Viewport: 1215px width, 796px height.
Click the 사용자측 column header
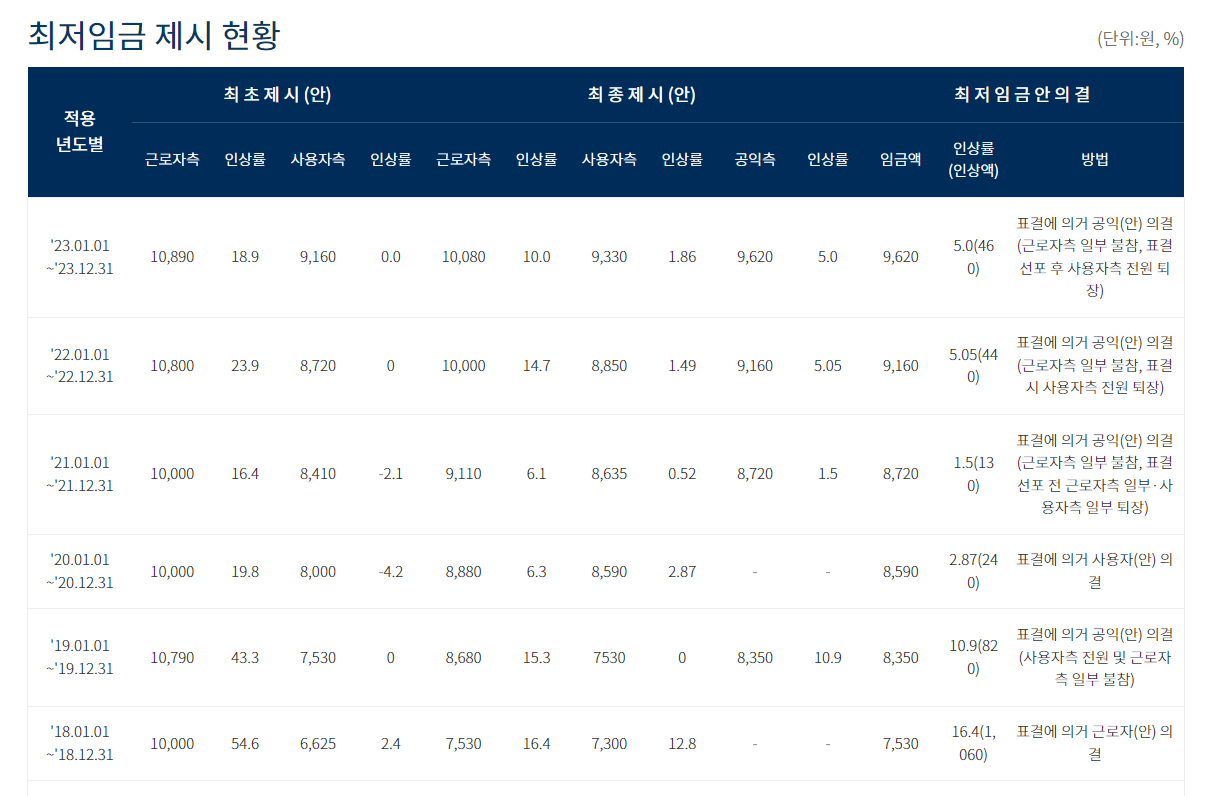pos(317,159)
